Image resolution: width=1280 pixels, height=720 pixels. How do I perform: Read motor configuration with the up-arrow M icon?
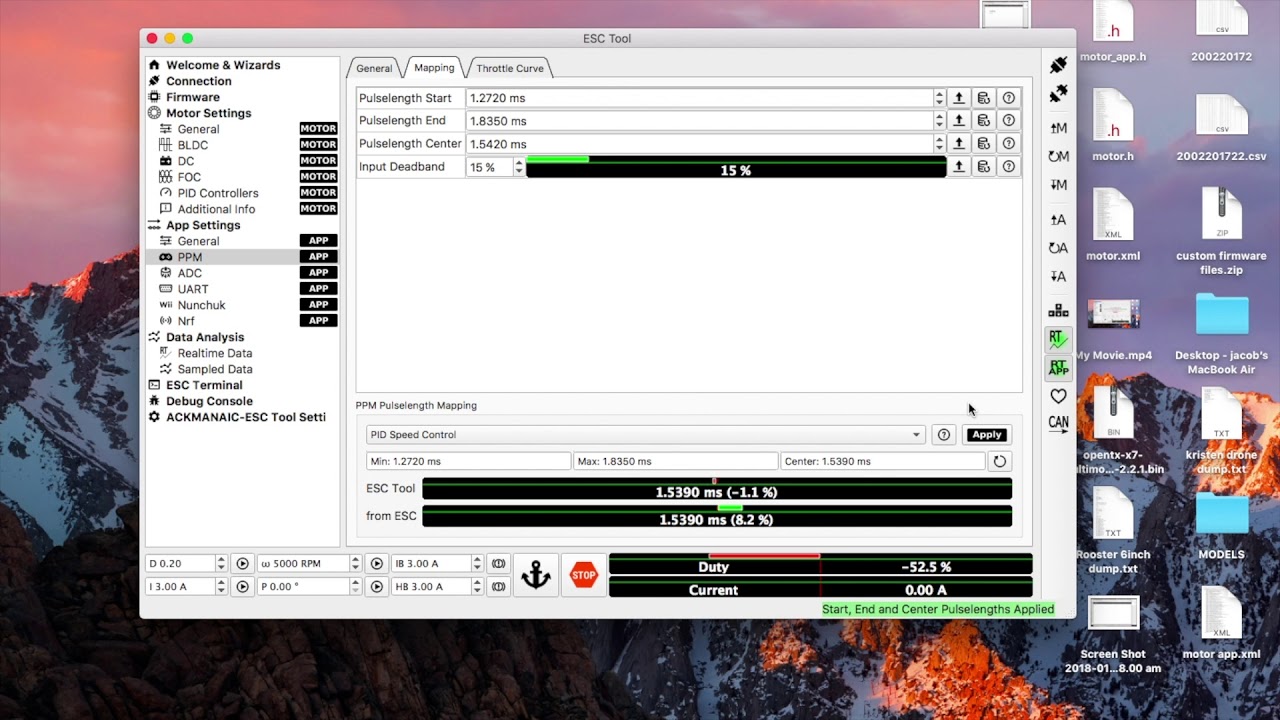tap(1058, 128)
